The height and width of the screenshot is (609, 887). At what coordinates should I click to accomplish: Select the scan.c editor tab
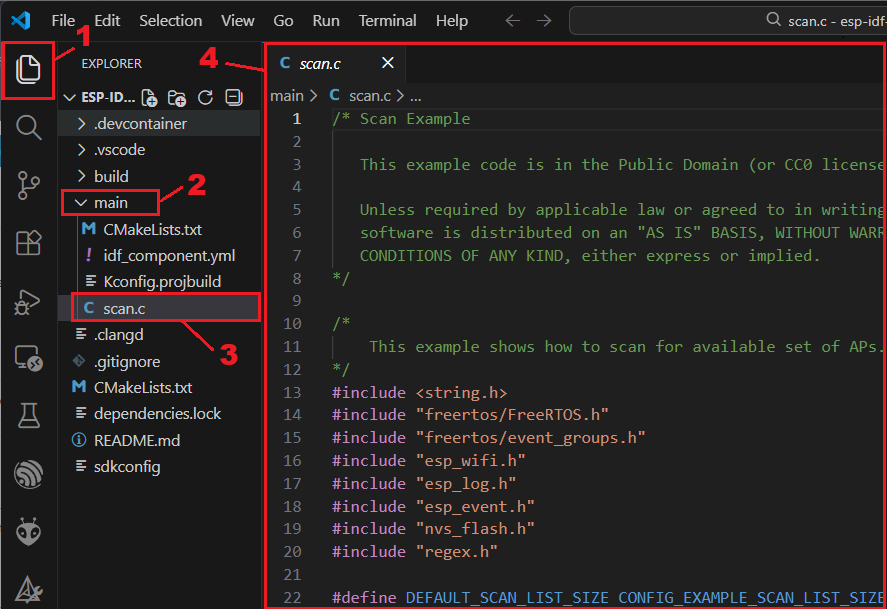(x=319, y=63)
